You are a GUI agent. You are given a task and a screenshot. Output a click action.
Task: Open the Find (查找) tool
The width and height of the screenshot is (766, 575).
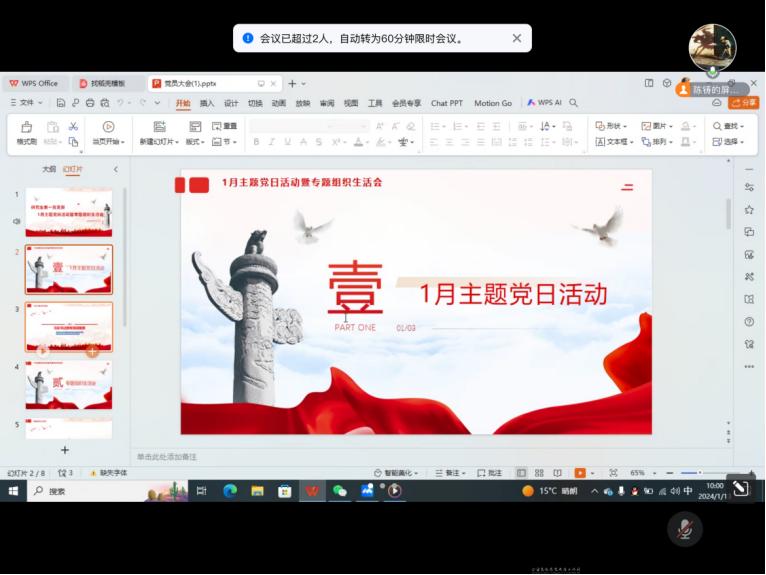coord(729,126)
